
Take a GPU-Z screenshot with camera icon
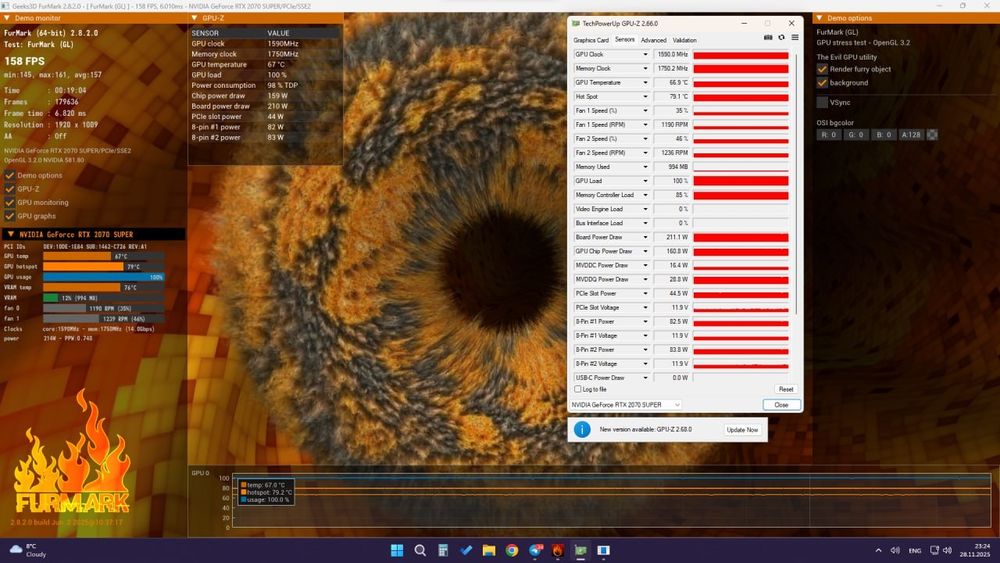click(x=768, y=38)
